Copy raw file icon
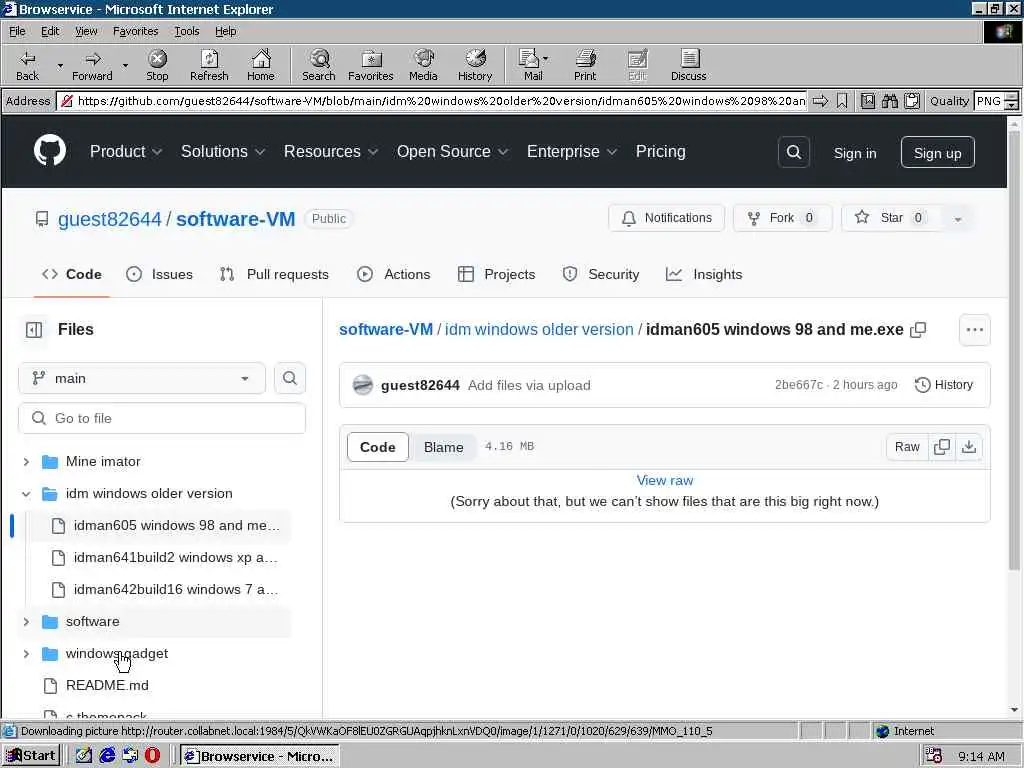Image resolution: width=1024 pixels, height=768 pixels. point(942,447)
